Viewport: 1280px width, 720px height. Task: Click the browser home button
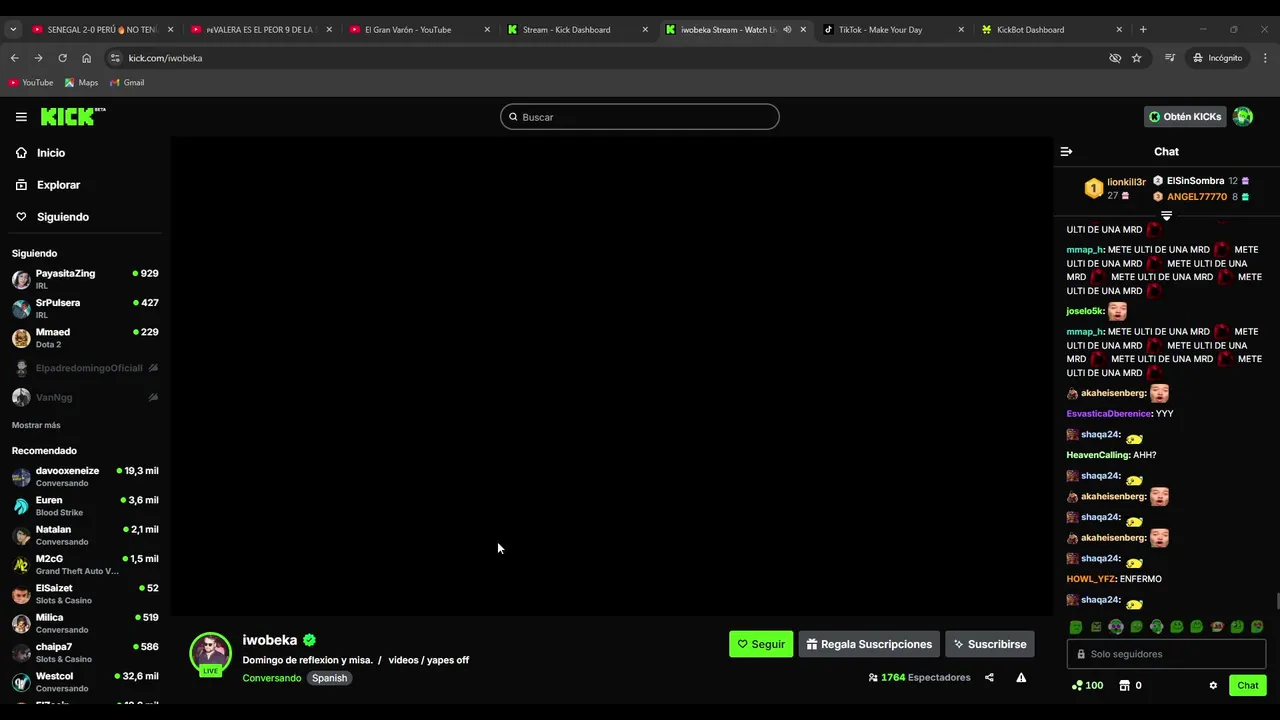86,58
